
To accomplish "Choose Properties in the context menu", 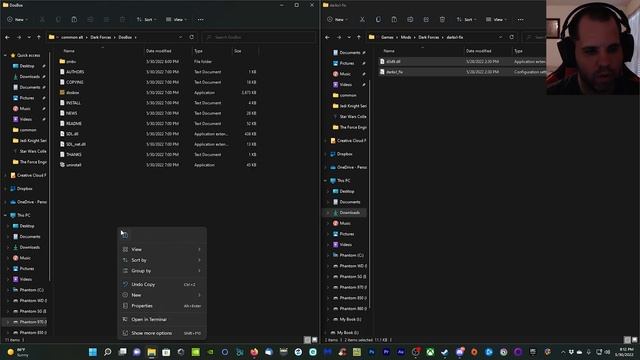I will (162, 306).
